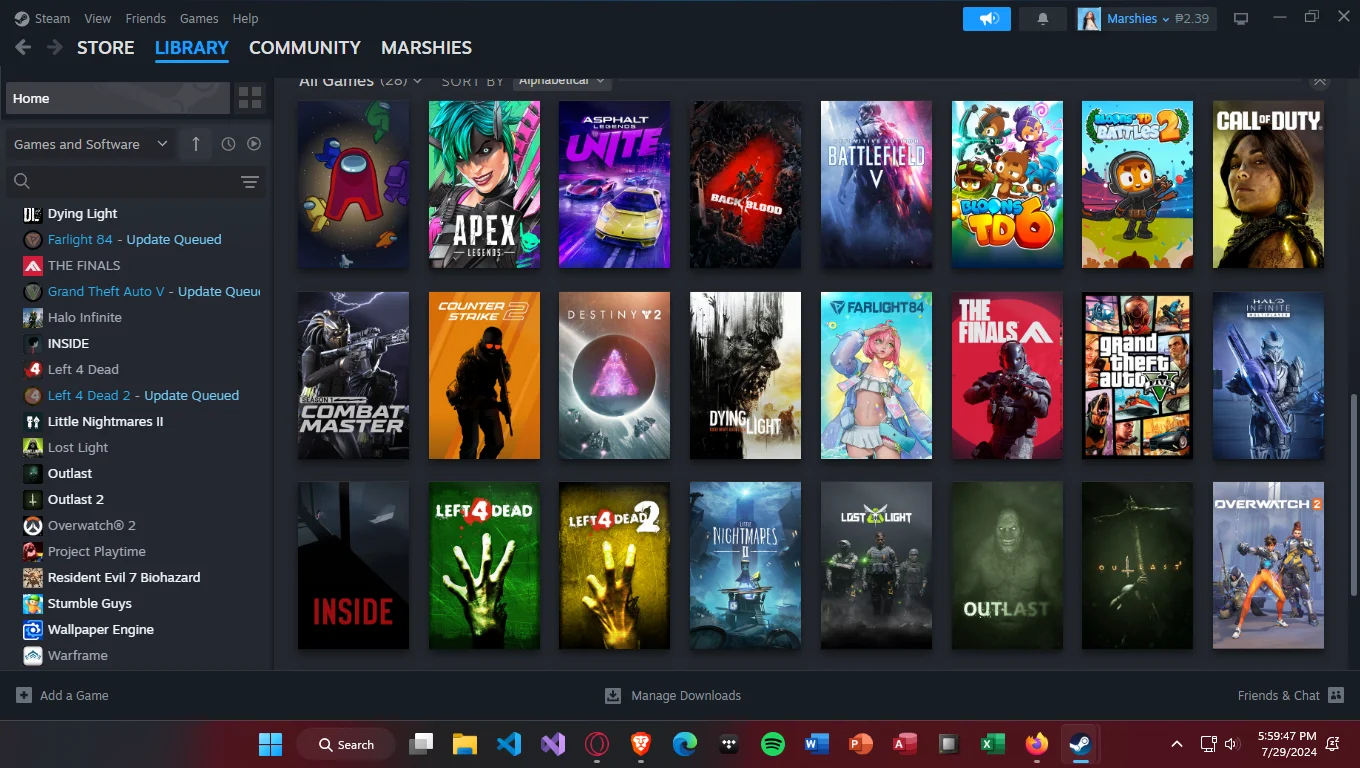Switch to the COMMUNITY tab

click(x=304, y=47)
